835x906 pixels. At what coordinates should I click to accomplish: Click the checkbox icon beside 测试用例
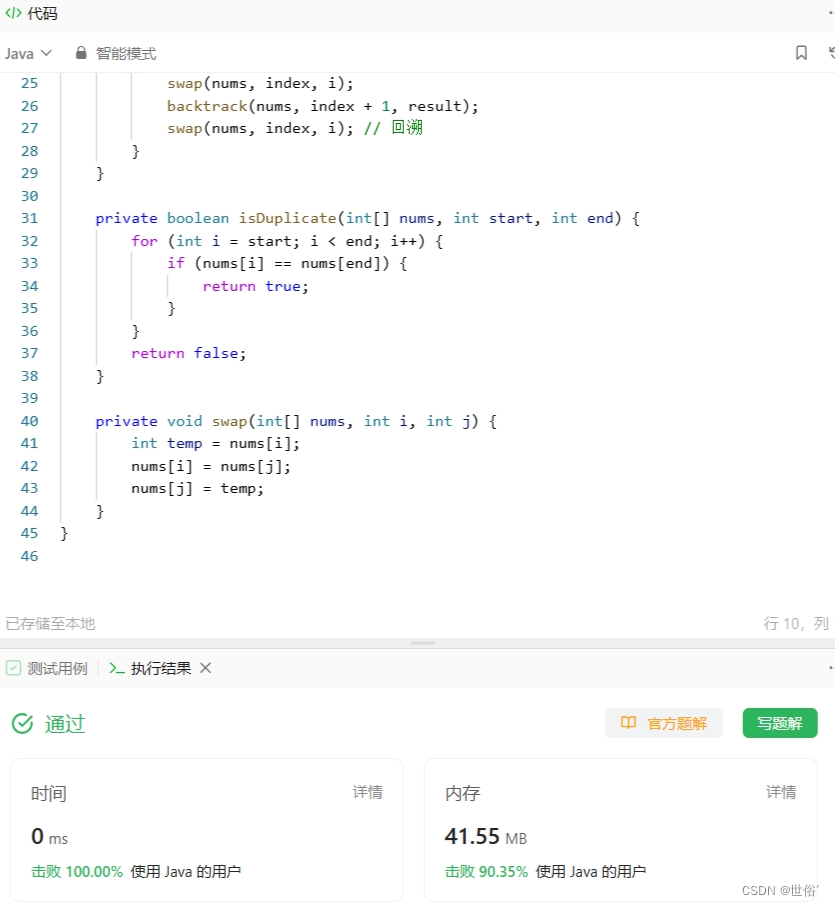13,668
